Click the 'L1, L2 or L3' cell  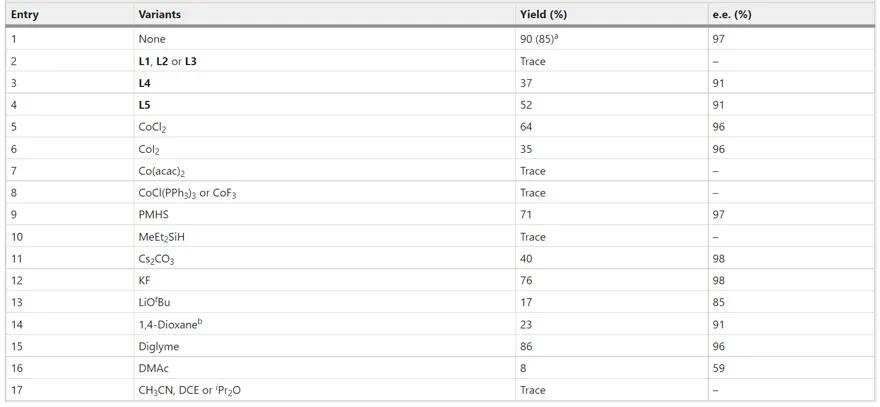[167, 61]
